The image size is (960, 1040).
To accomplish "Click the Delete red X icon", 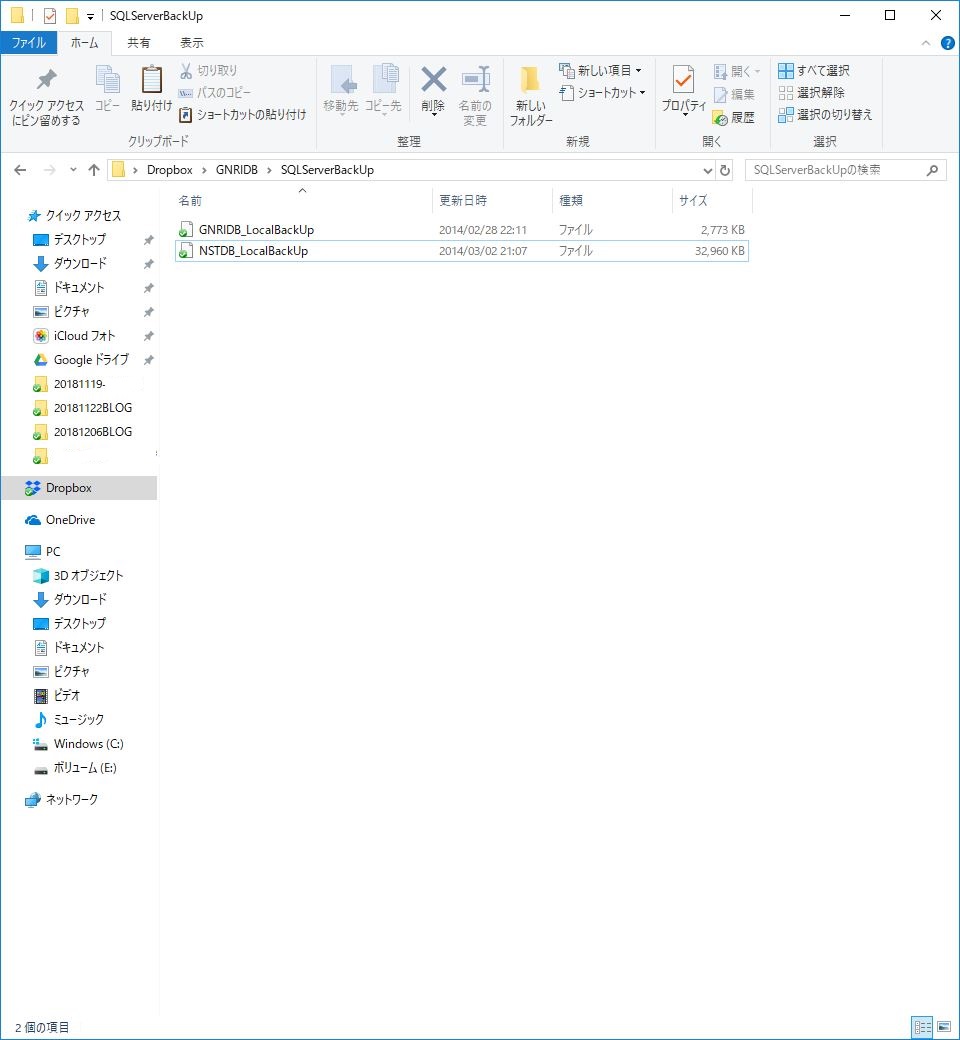I will tap(433, 80).
